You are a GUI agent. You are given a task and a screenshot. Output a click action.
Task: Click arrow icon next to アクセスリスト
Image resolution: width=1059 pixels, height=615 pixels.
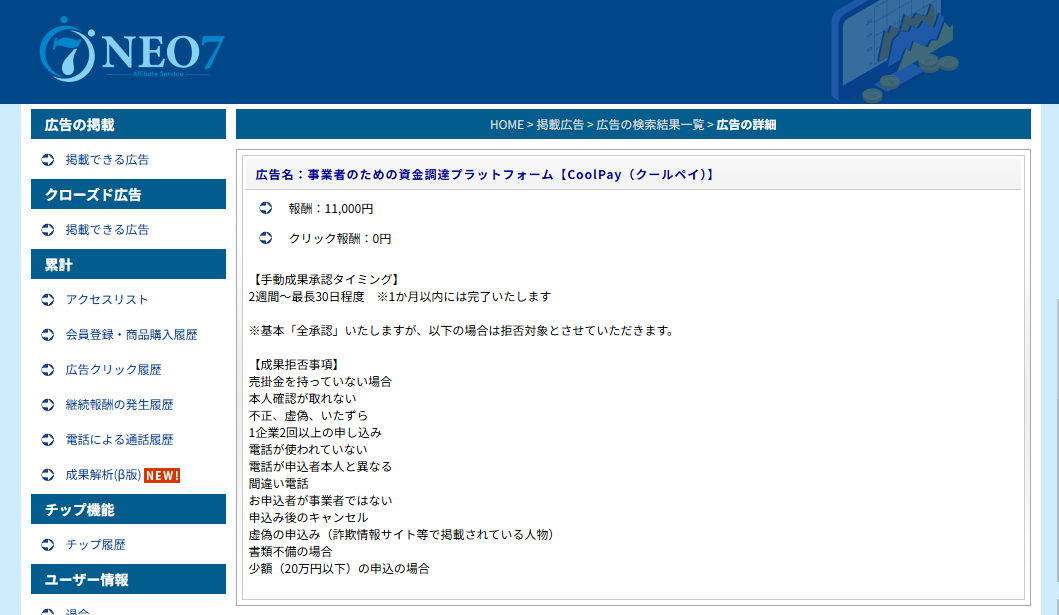(x=48, y=300)
